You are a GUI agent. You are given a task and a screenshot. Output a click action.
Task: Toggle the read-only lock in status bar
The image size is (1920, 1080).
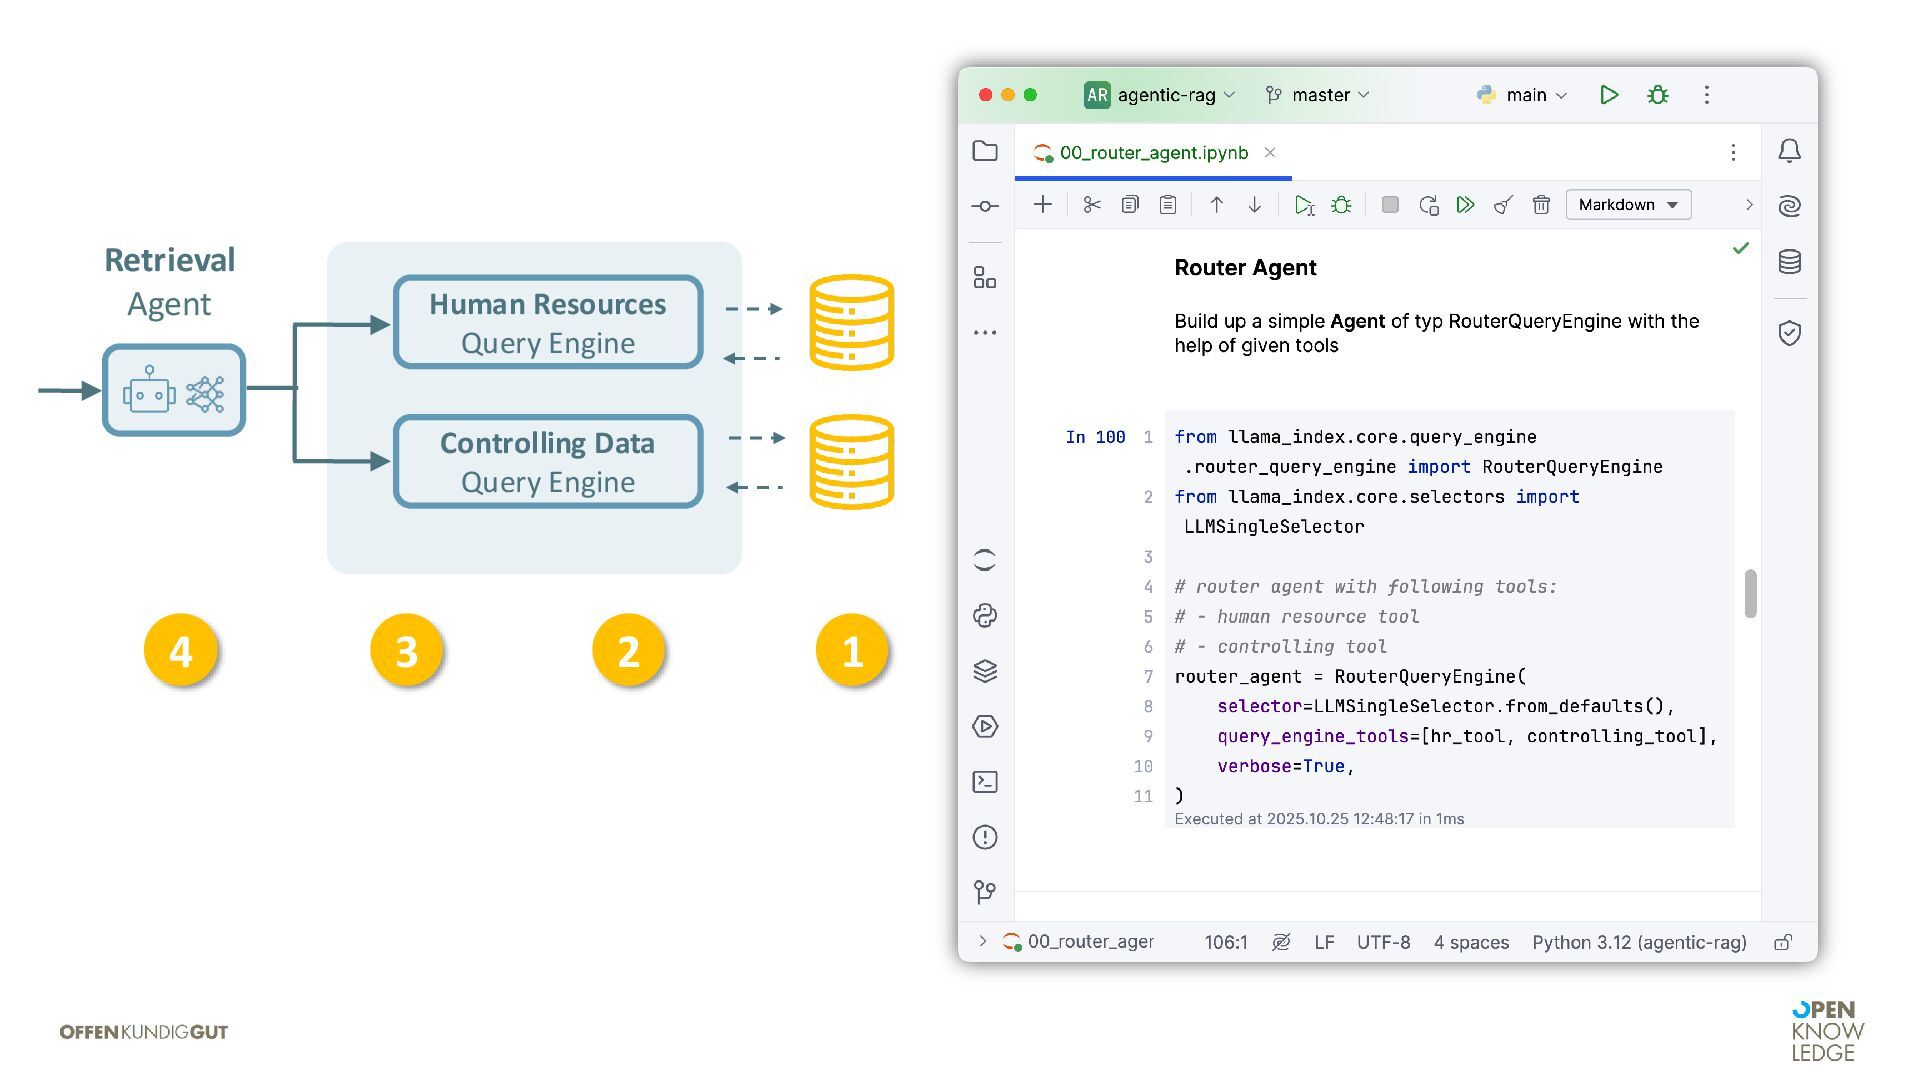tap(1783, 942)
